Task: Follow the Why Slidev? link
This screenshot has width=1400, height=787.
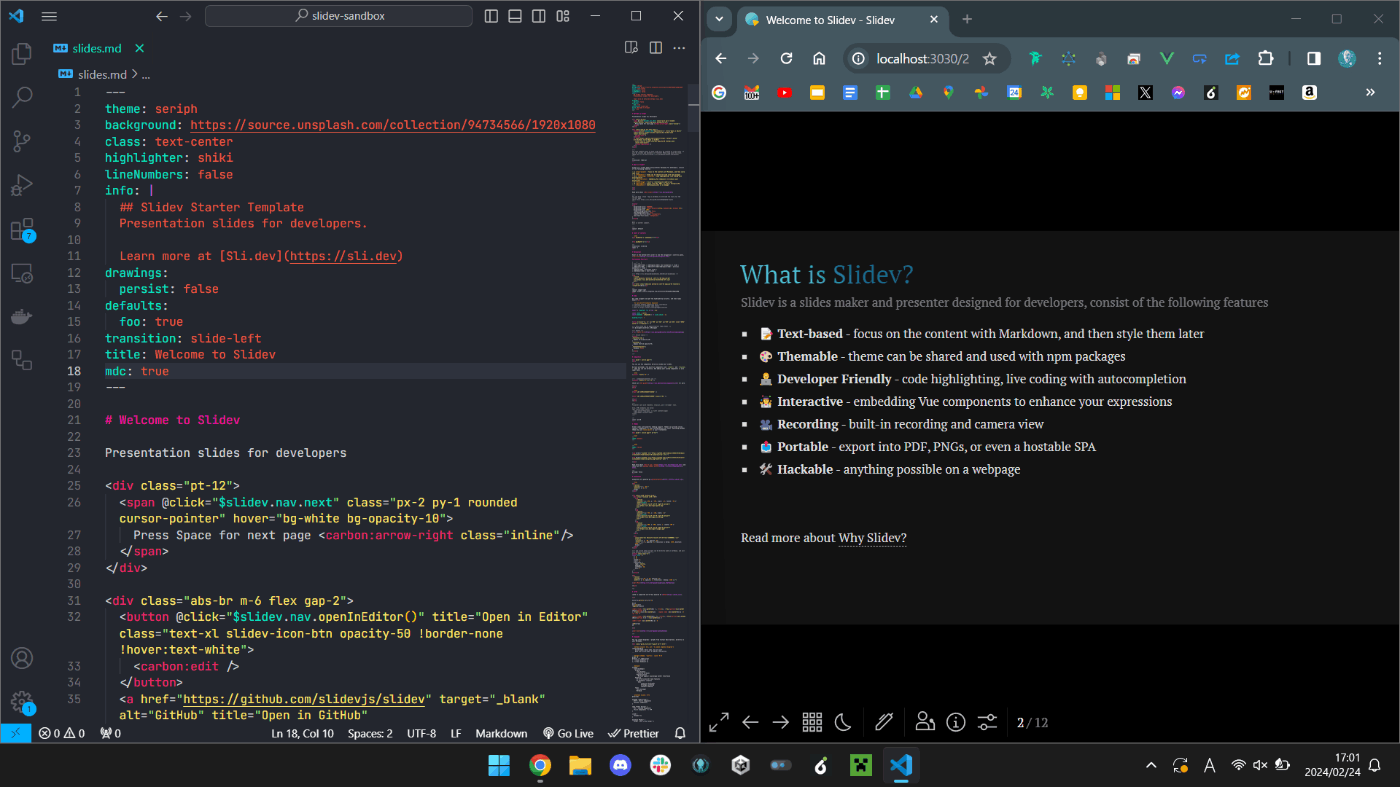Action: click(x=872, y=538)
